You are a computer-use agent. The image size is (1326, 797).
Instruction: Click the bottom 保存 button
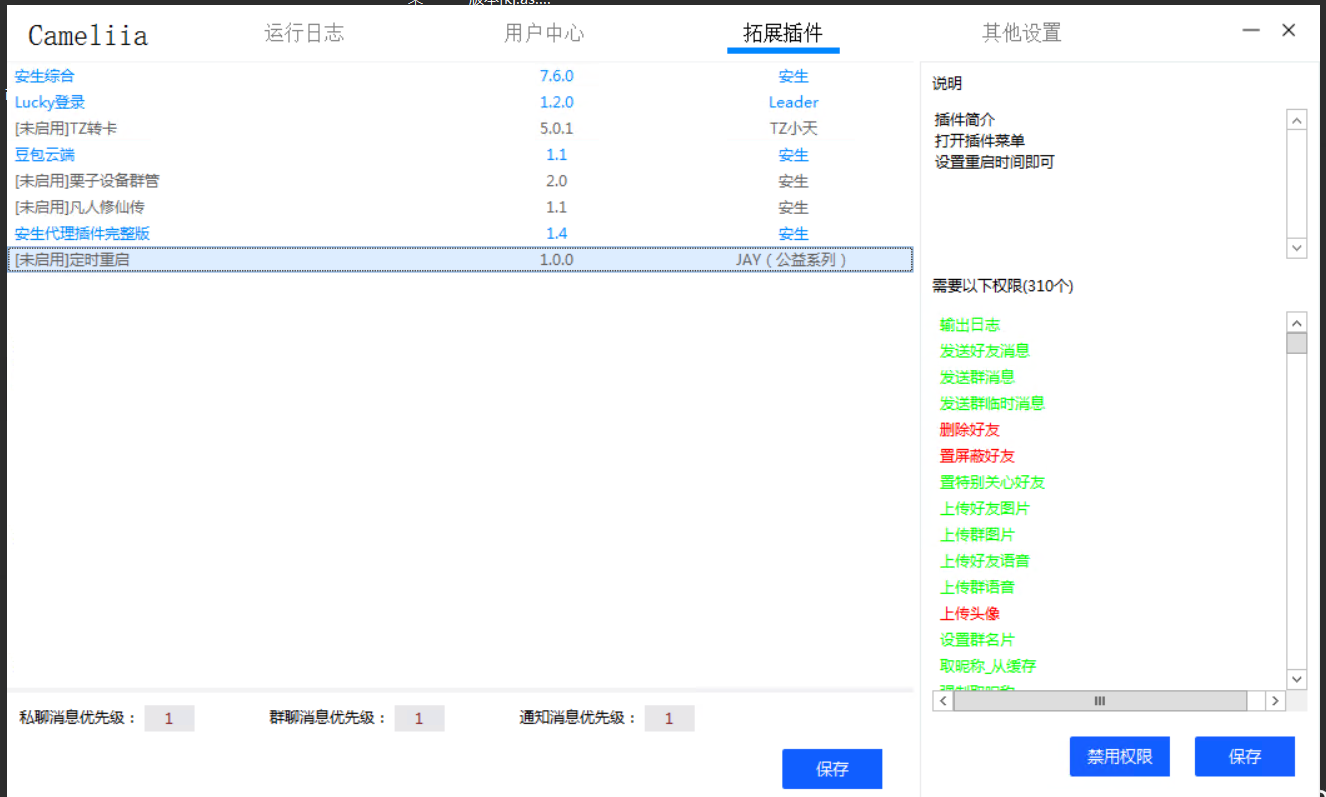(x=832, y=769)
